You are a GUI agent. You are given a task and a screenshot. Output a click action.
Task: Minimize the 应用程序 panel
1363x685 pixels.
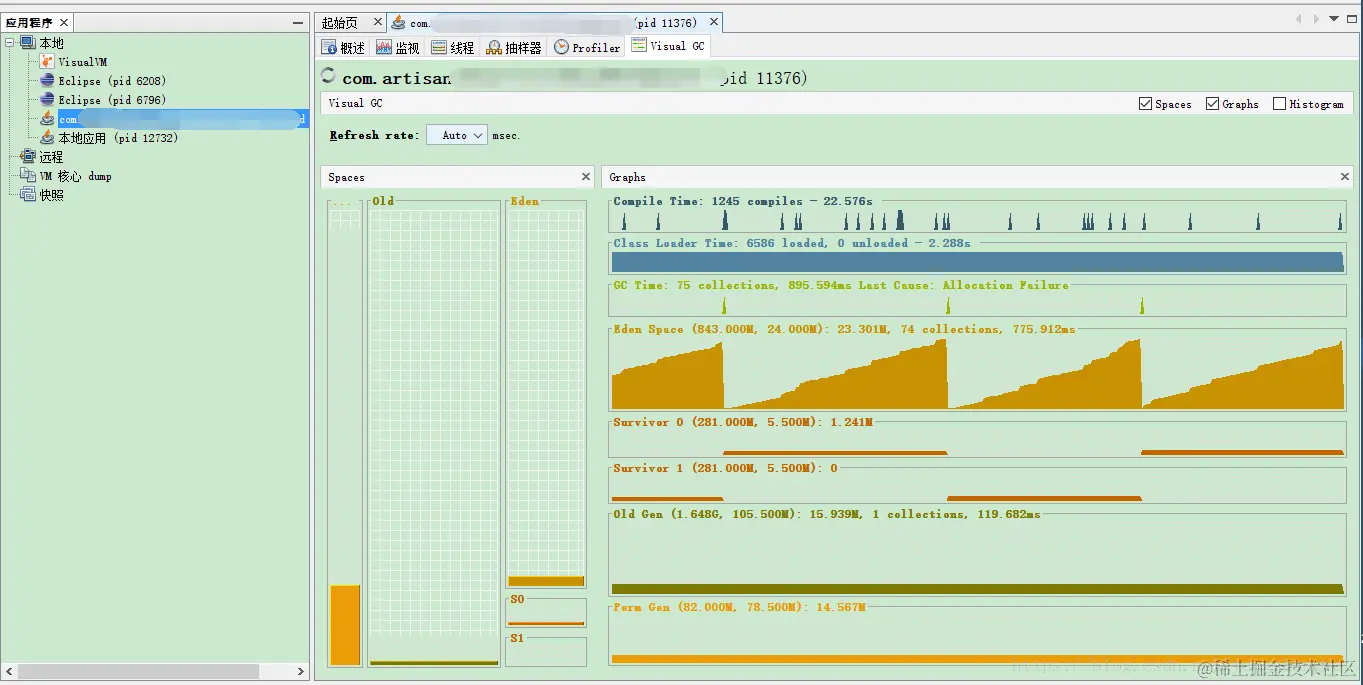(297, 22)
